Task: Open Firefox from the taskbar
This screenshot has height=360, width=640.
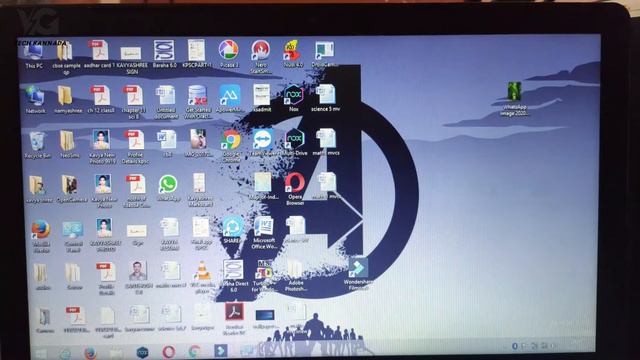Action: point(90,353)
